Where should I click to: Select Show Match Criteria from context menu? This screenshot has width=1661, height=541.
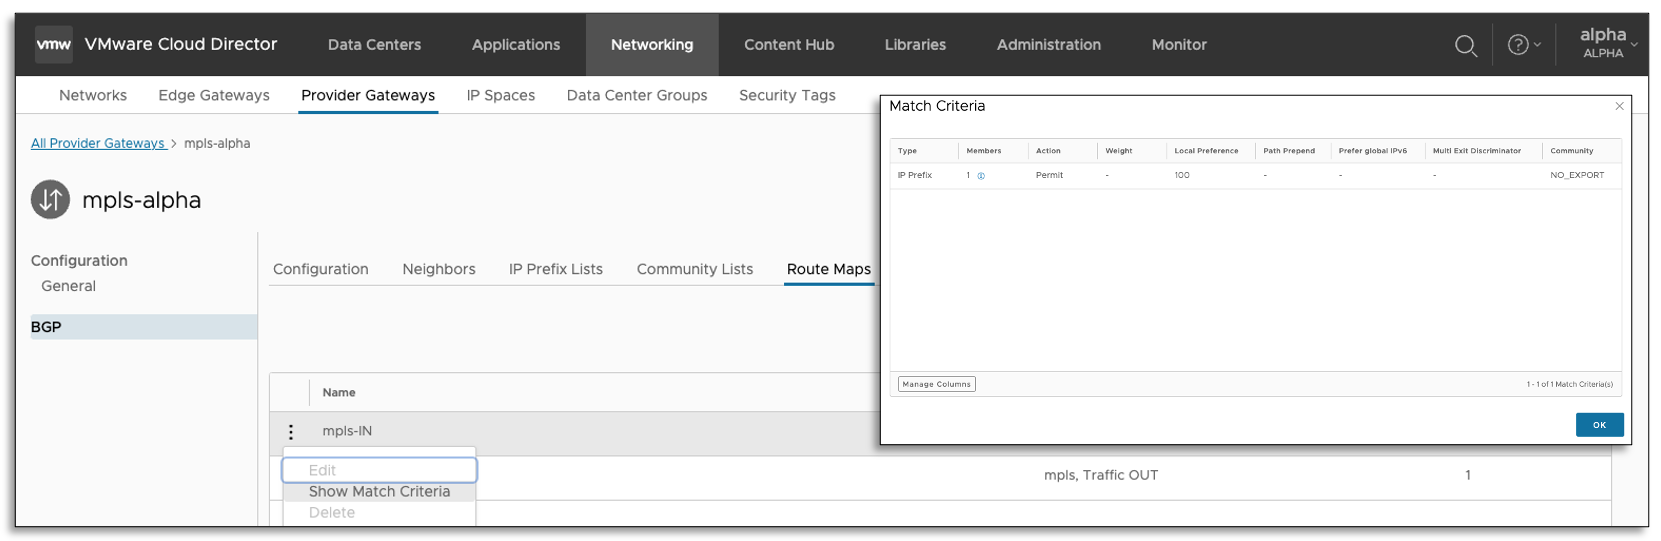(x=379, y=492)
